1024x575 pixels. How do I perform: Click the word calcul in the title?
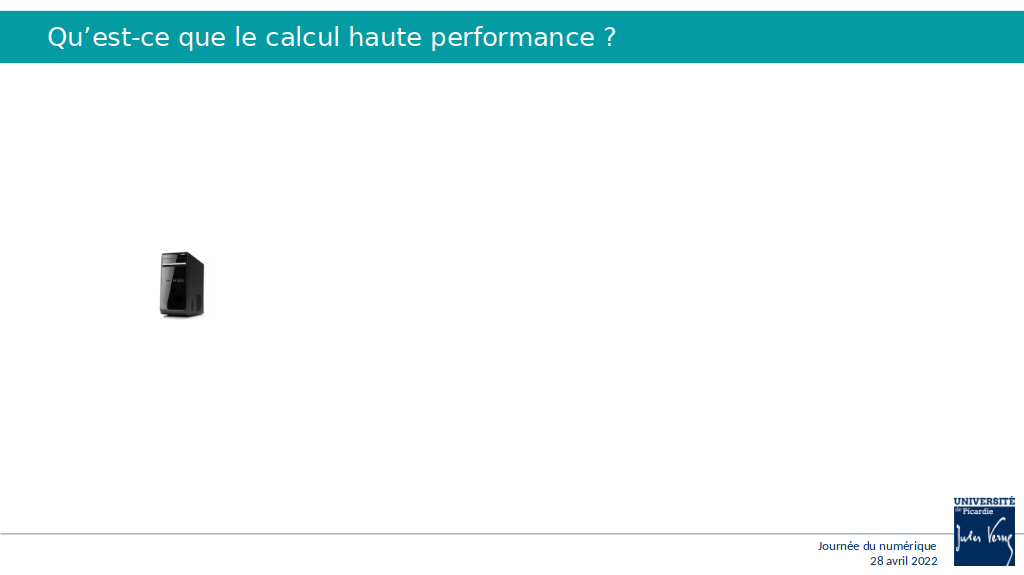(x=302, y=37)
